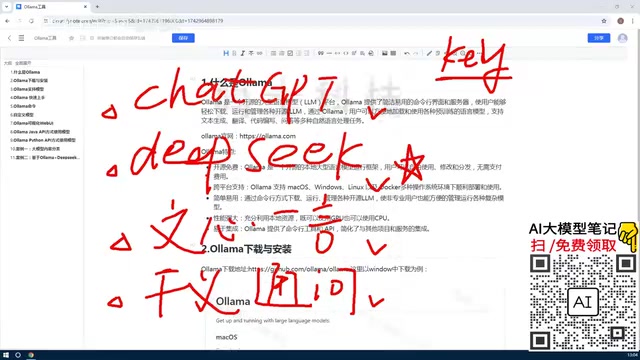Jump to outline item 5.Ollama命令
Viewport: 640px width, 360px height.
(x=23, y=106)
